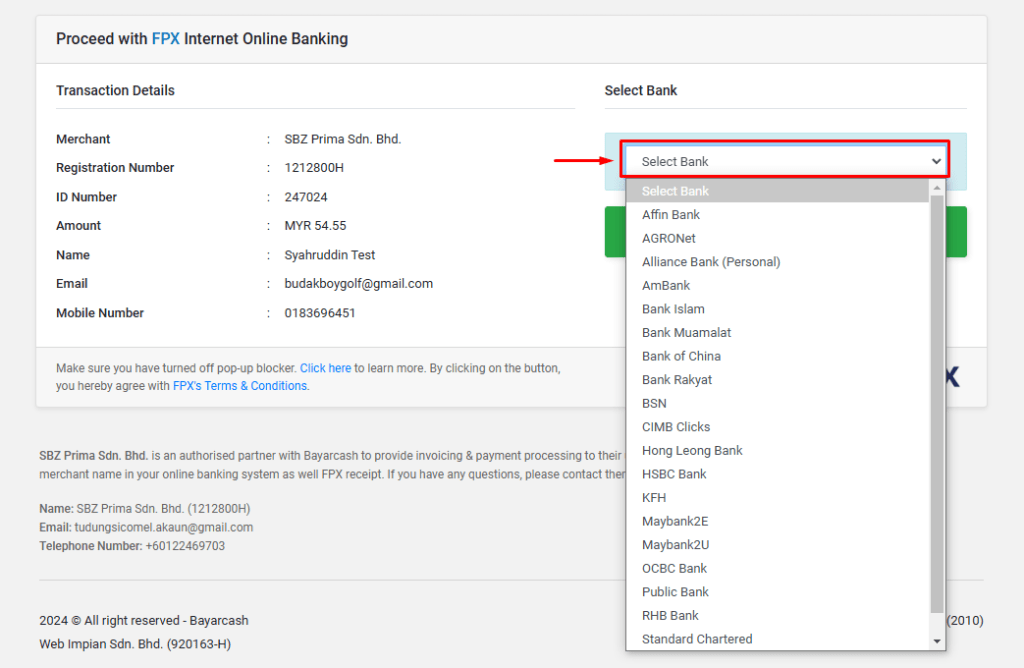The width and height of the screenshot is (1024, 668).
Task: Click the merchant name SBZ Prima Sdn. Bhd.
Action: (x=343, y=139)
